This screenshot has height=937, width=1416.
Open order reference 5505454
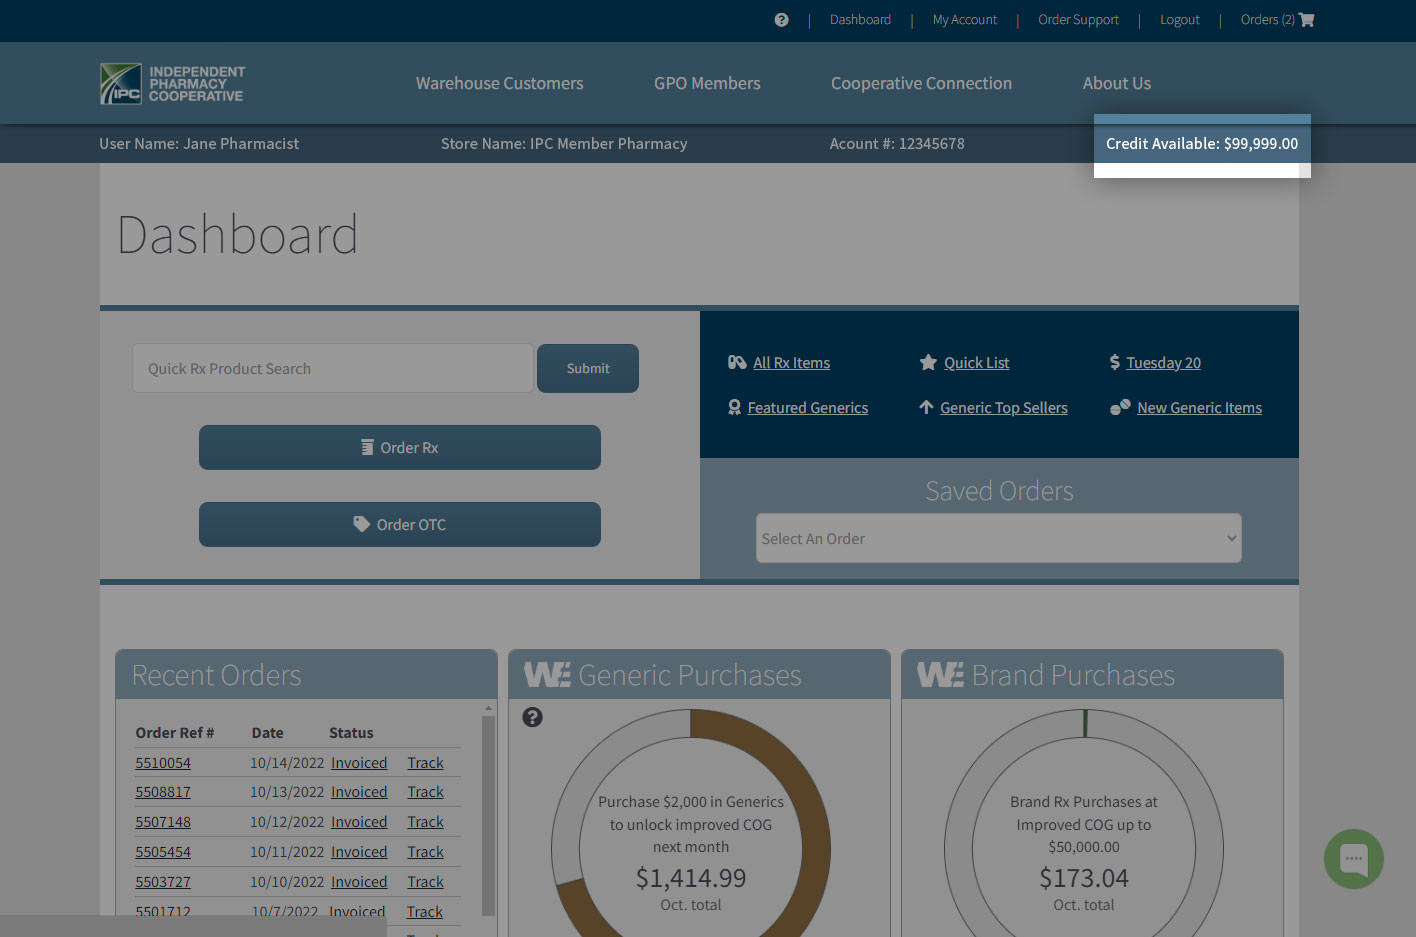[x=163, y=852]
